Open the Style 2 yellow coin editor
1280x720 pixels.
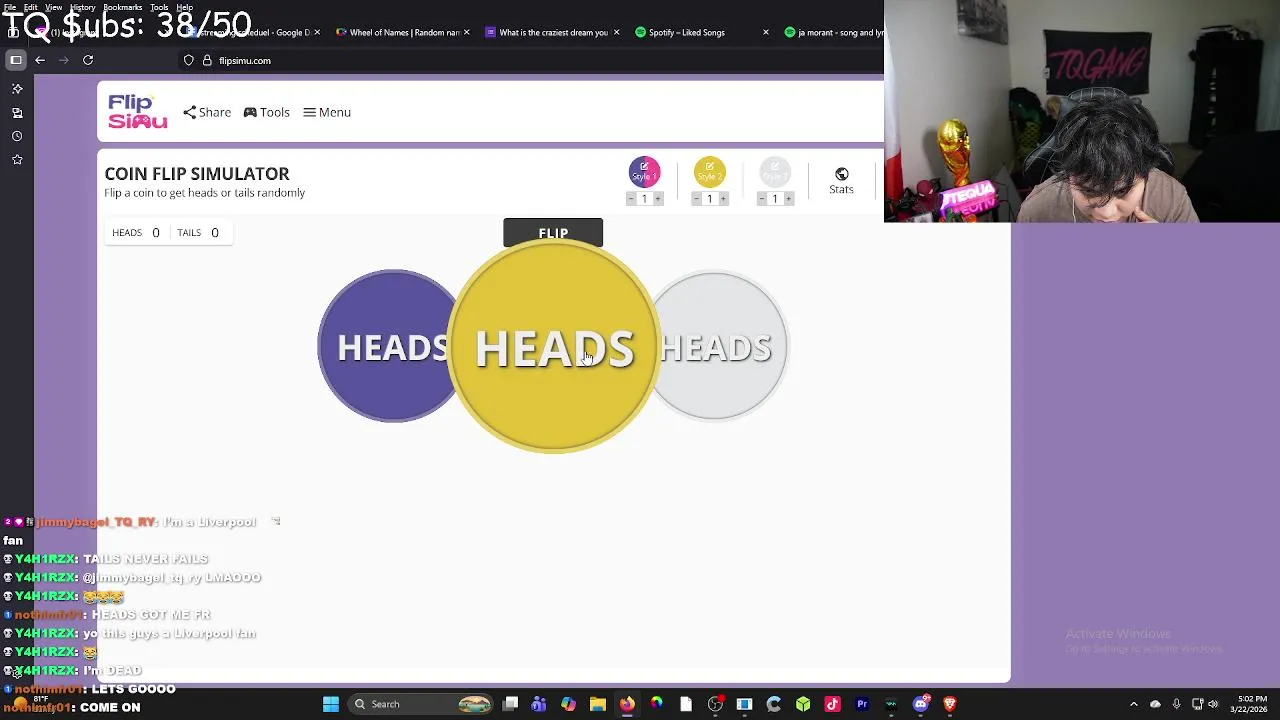[710, 172]
